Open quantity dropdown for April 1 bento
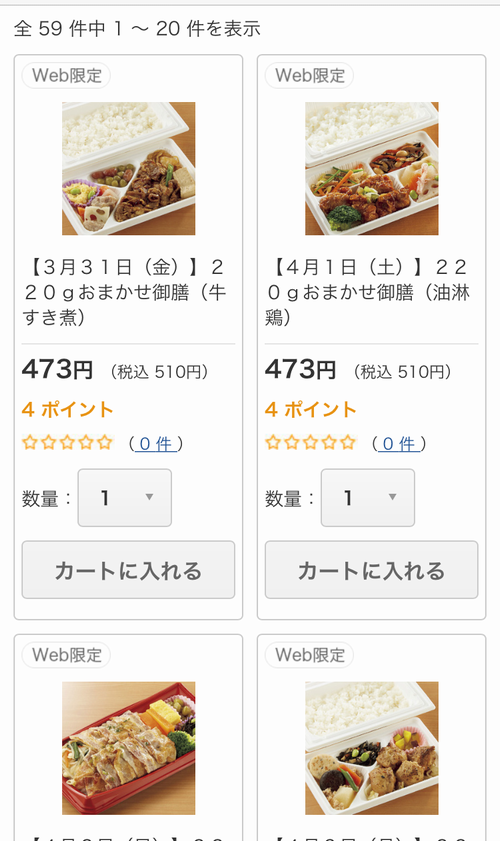Image resolution: width=500 pixels, height=841 pixels. (x=367, y=498)
